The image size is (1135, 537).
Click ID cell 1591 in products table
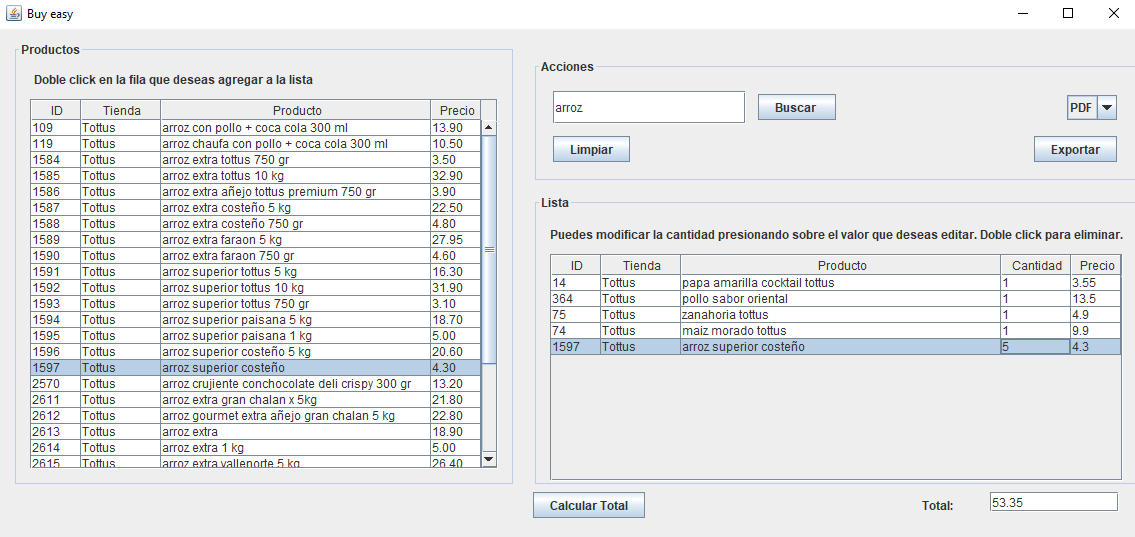point(56,271)
